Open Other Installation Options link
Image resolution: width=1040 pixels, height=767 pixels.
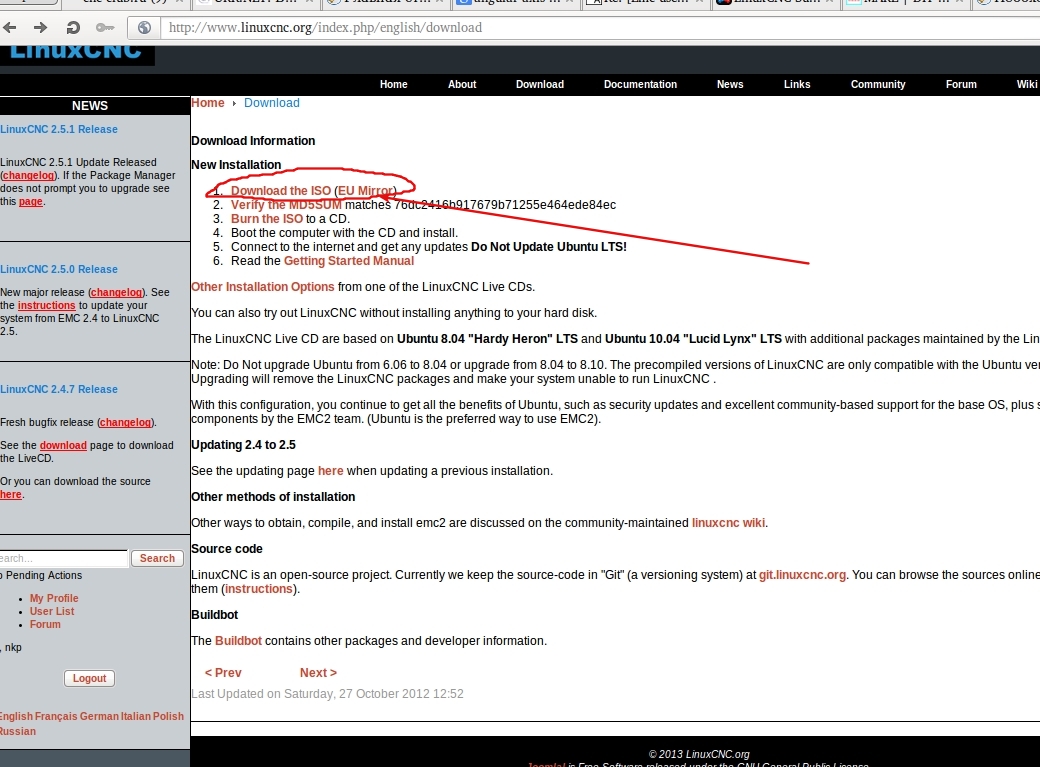click(263, 287)
